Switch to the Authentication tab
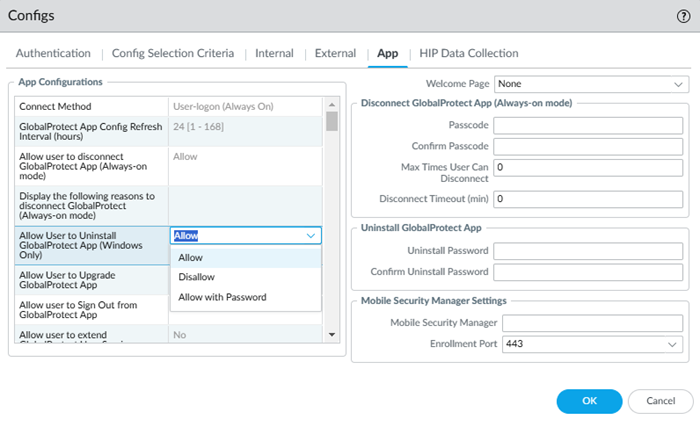700x427 pixels. [53, 53]
